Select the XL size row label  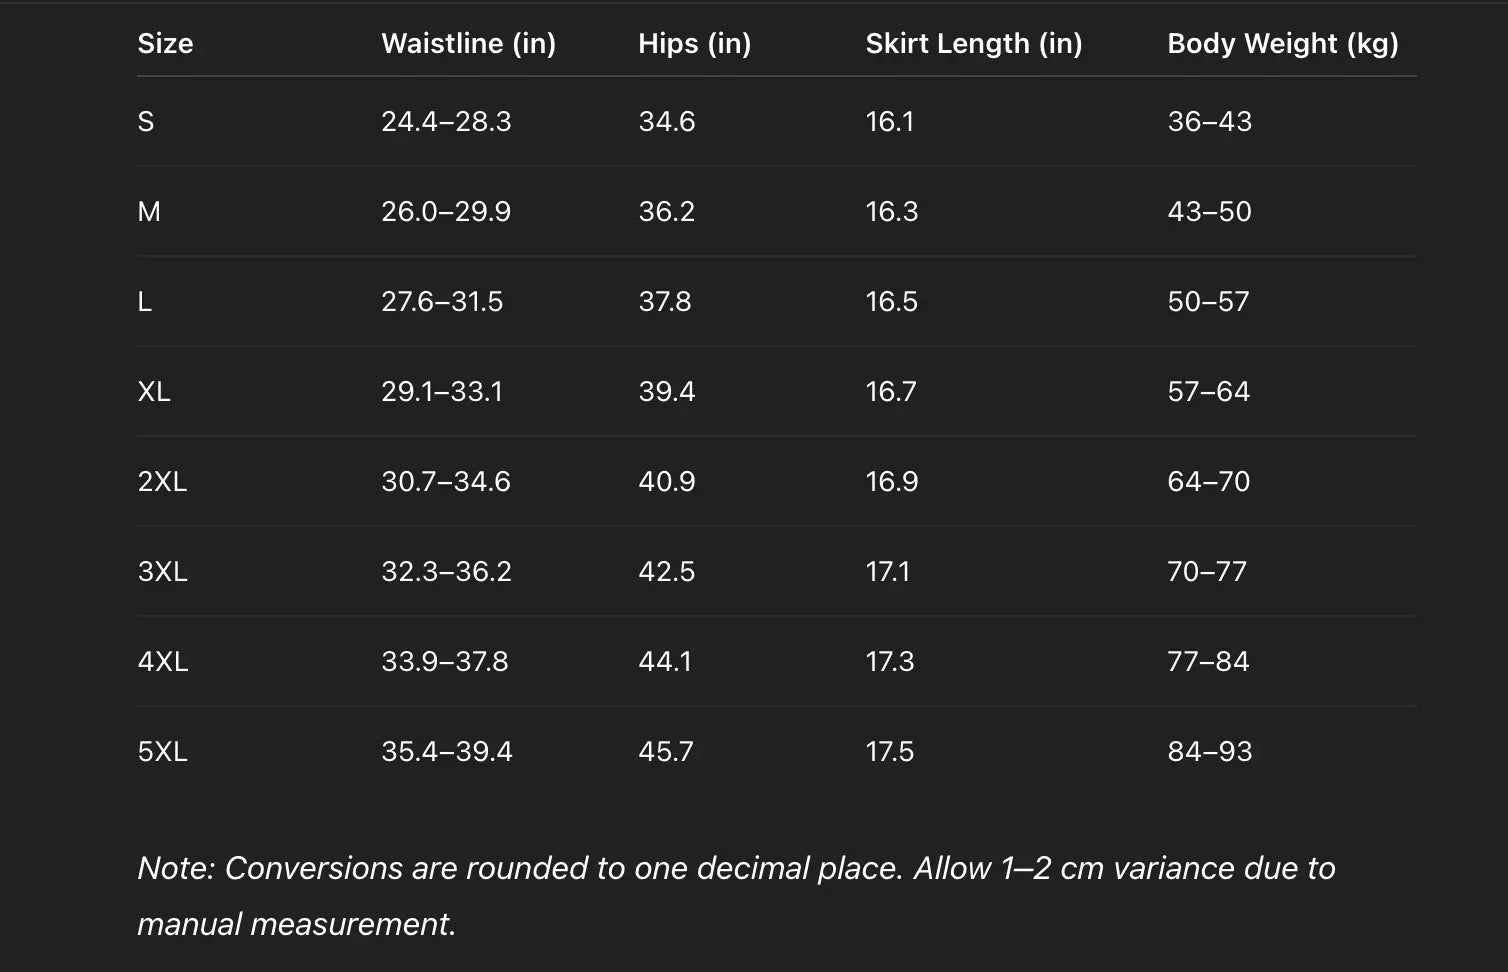coord(154,392)
